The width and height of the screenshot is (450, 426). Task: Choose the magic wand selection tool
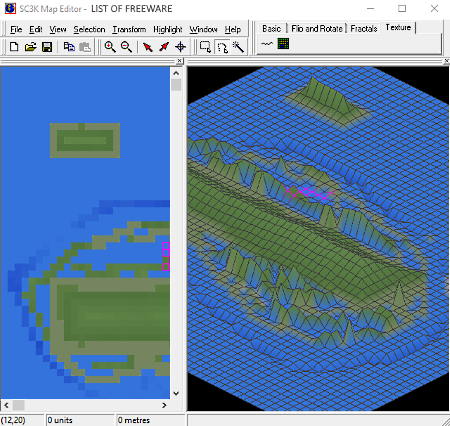coord(238,47)
